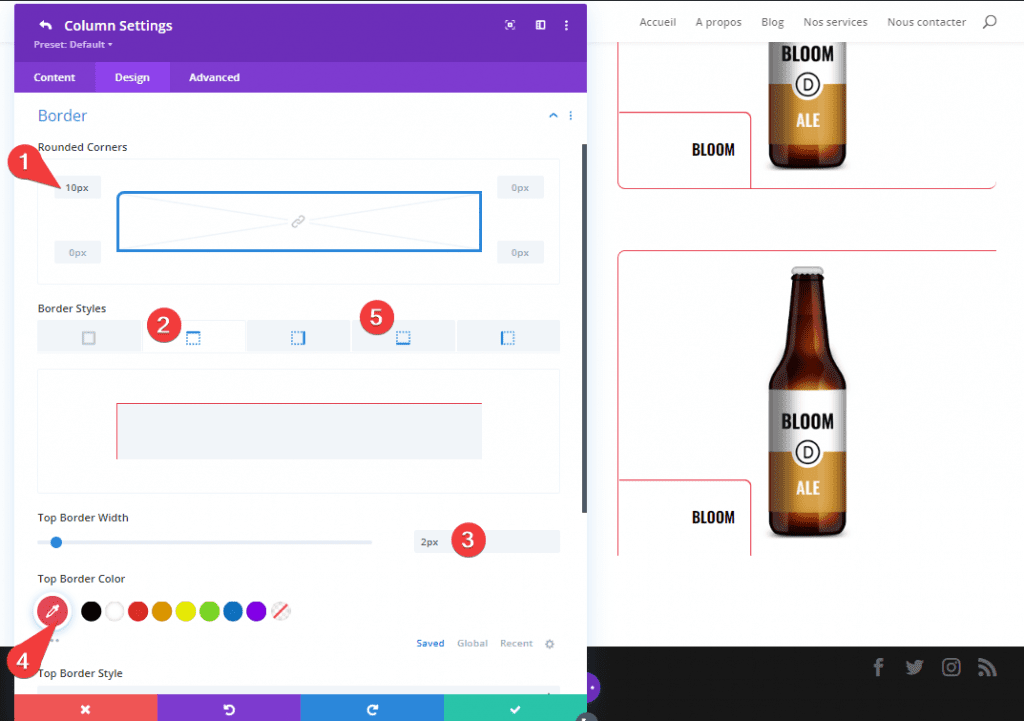Open the Nos services menu item
The width and height of the screenshot is (1024, 721).
[835, 22]
